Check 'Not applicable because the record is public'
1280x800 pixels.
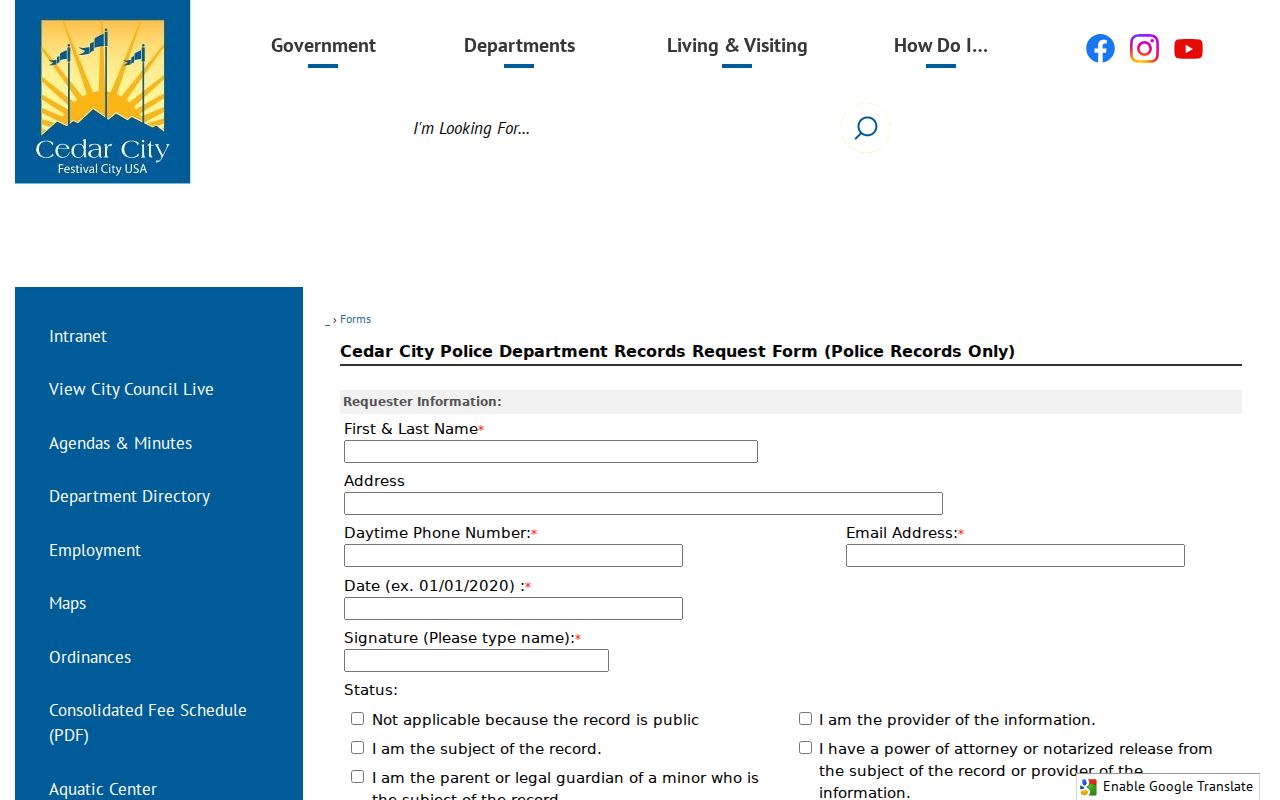pos(357,718)
